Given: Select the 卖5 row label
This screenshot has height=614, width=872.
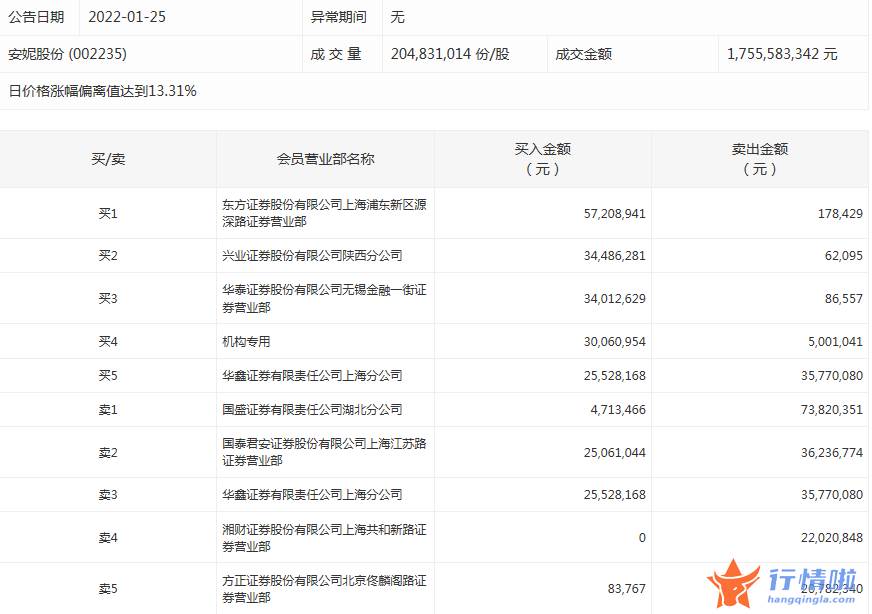Looking at the screenshot, I should tap(108, 589).
